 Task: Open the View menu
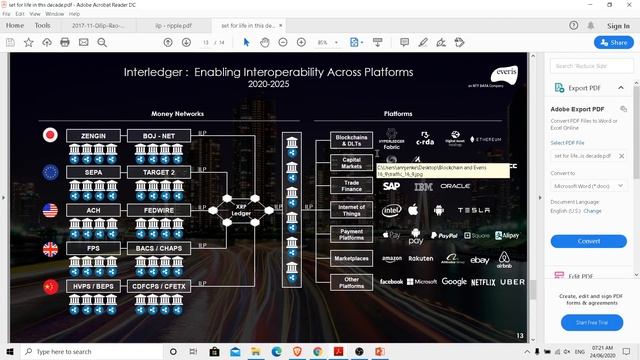35,14
